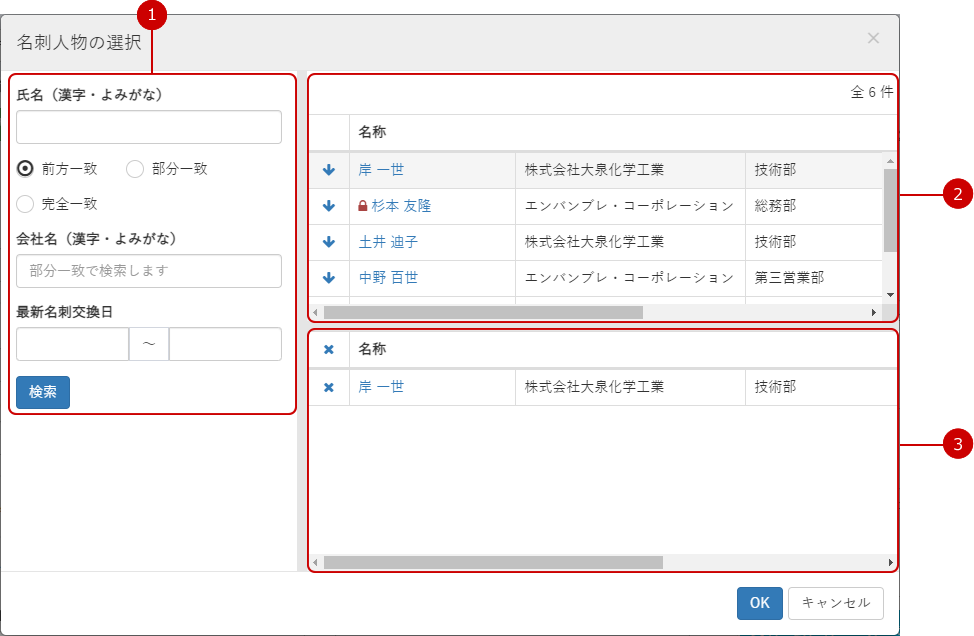This screenshot has width=974, height=636.
Task: Remove selected 岸 一世 with its X icon
Action: [329, 388]
